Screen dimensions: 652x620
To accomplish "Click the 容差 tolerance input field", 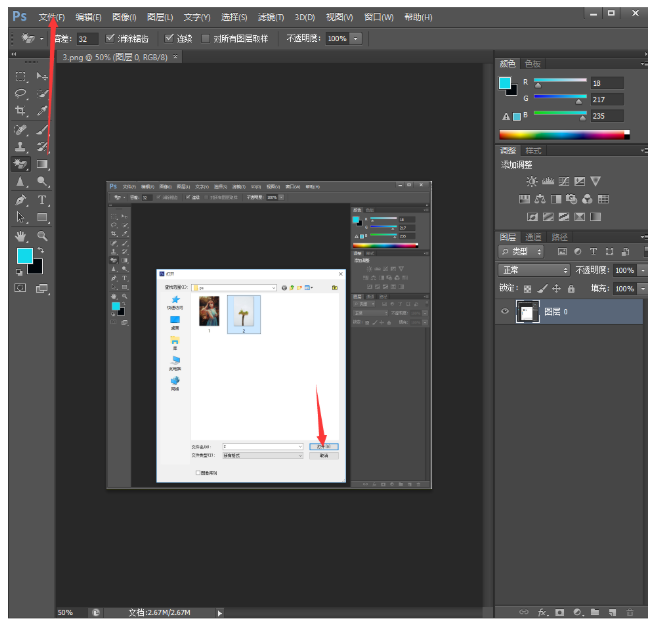I will [85, 38].
